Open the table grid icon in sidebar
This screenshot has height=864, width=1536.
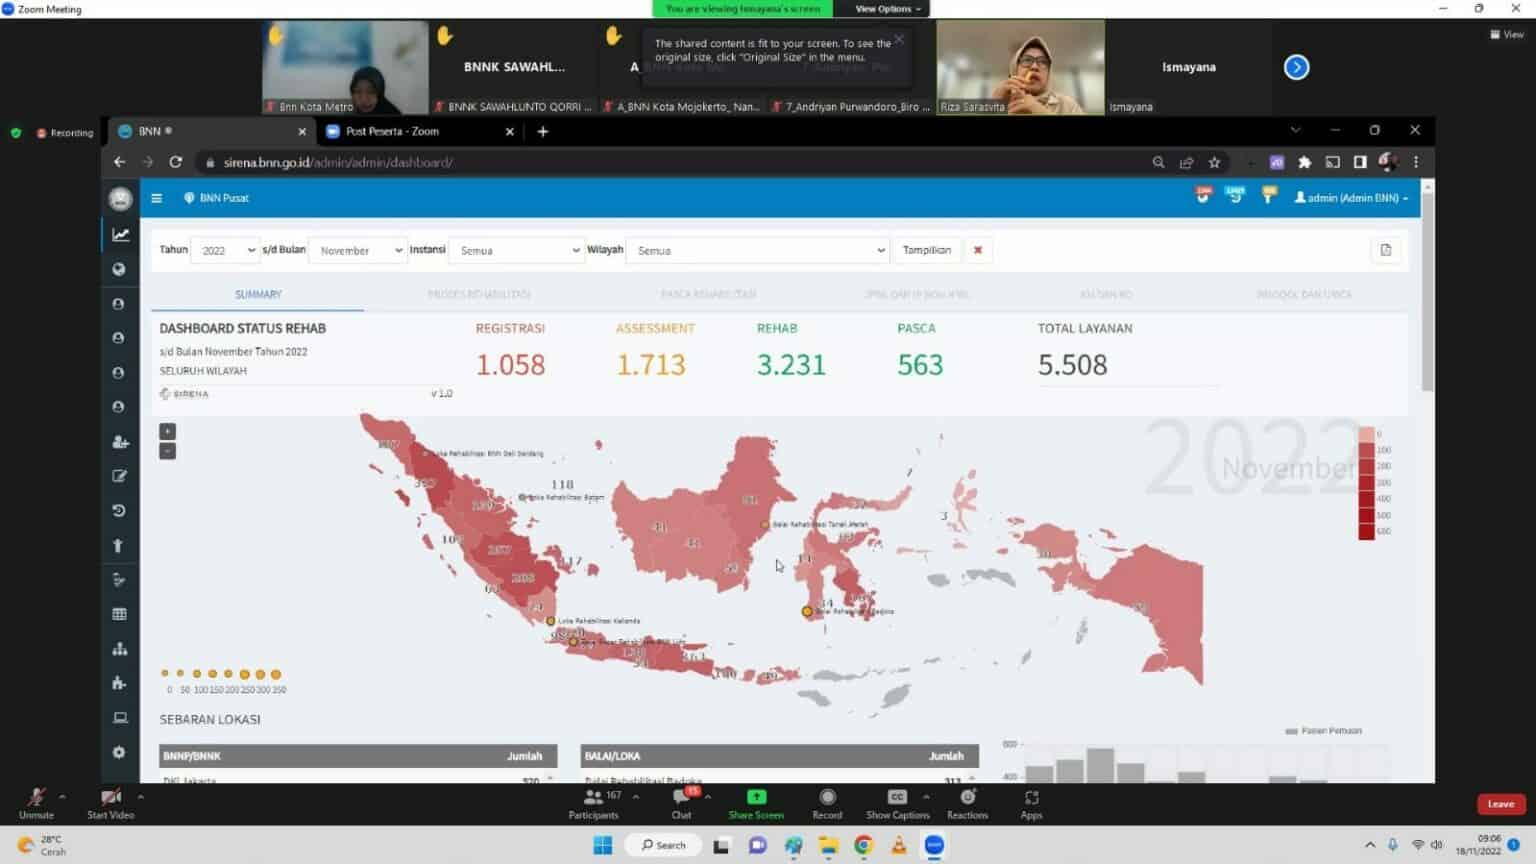coord(119,614)
